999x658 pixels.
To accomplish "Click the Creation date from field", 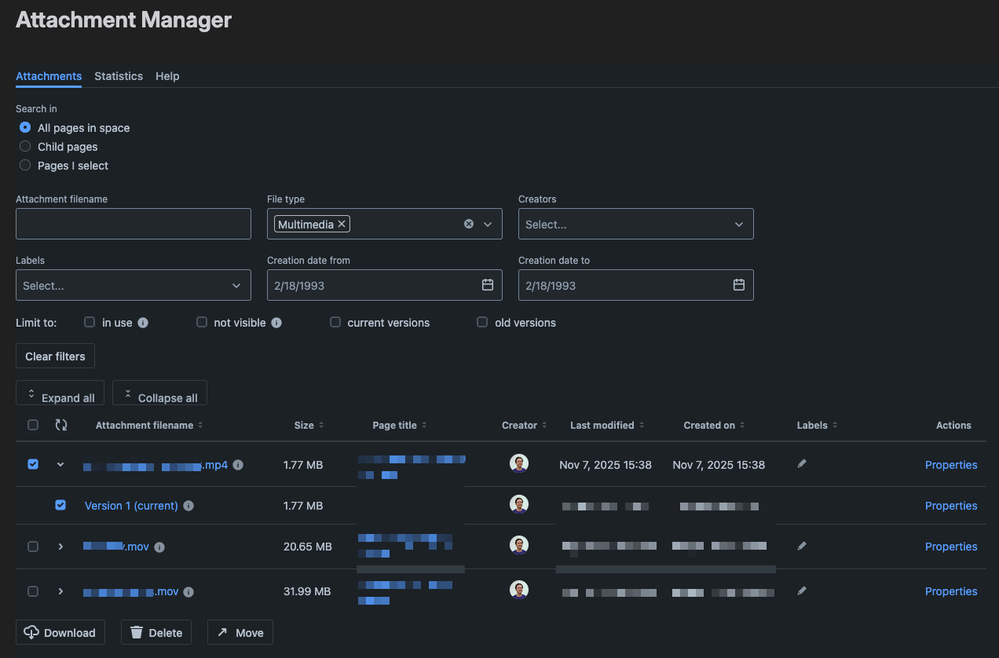I will click(x=384, y=285).
